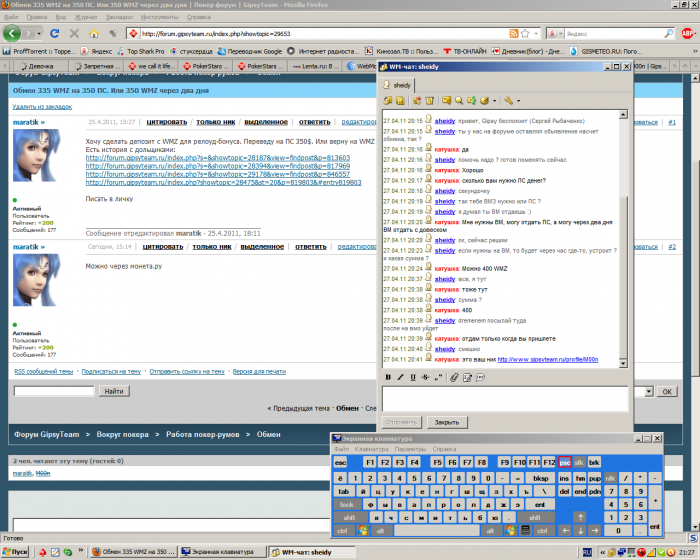Go to Firefox home page icon
The width and height of the screenshot is (700, 560).
[x=94, y=33]
